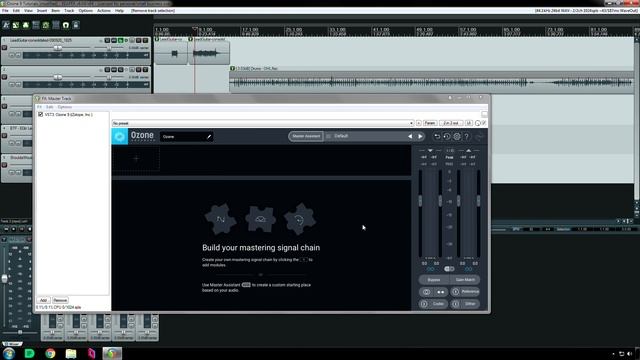Click the Ozone blue logo icon

coord(120,136)
